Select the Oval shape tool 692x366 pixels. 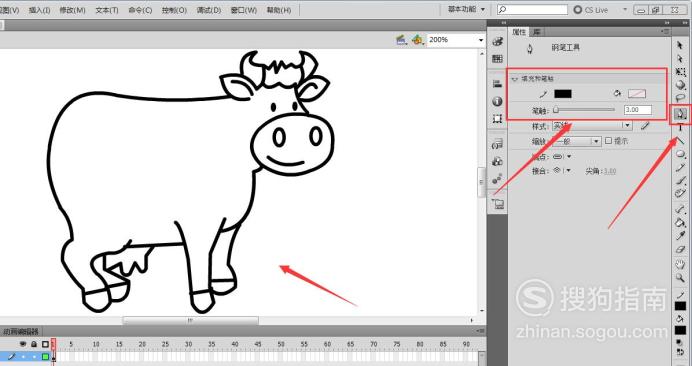pyautogui.click(x=681, y=154)
